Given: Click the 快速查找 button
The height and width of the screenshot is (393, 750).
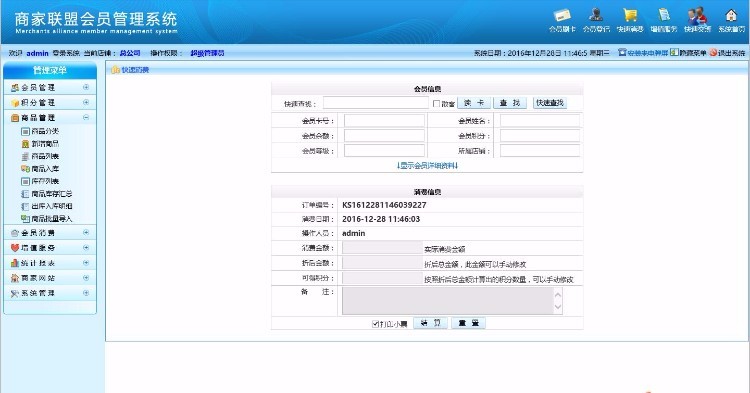Looking at the screenshot, I should pyautogui.click(x=550, y=103).
